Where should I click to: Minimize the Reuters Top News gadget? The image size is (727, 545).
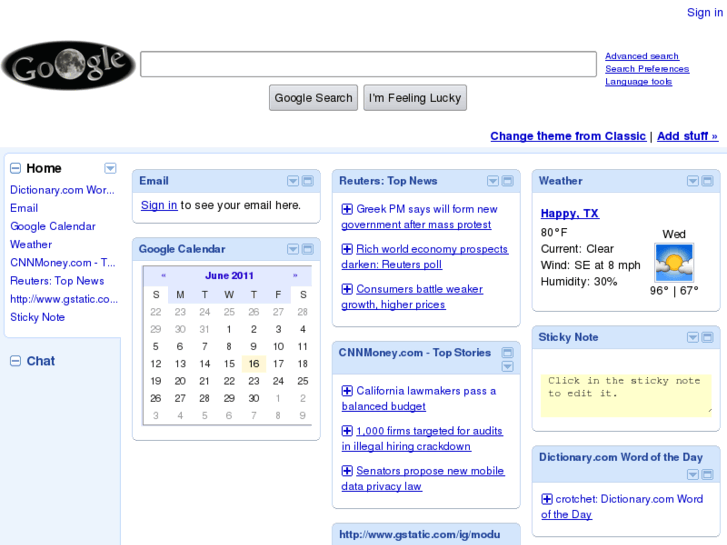[x=508, y=181]
